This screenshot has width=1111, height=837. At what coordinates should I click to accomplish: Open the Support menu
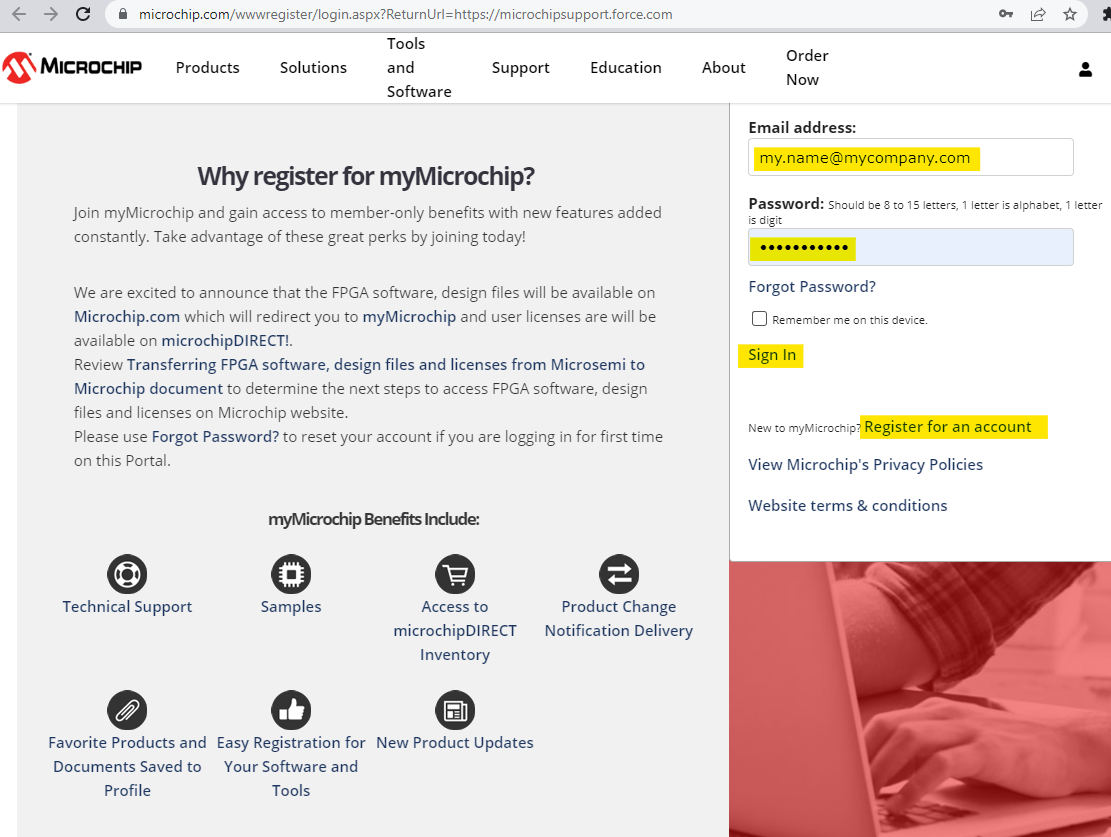(521, 67)
